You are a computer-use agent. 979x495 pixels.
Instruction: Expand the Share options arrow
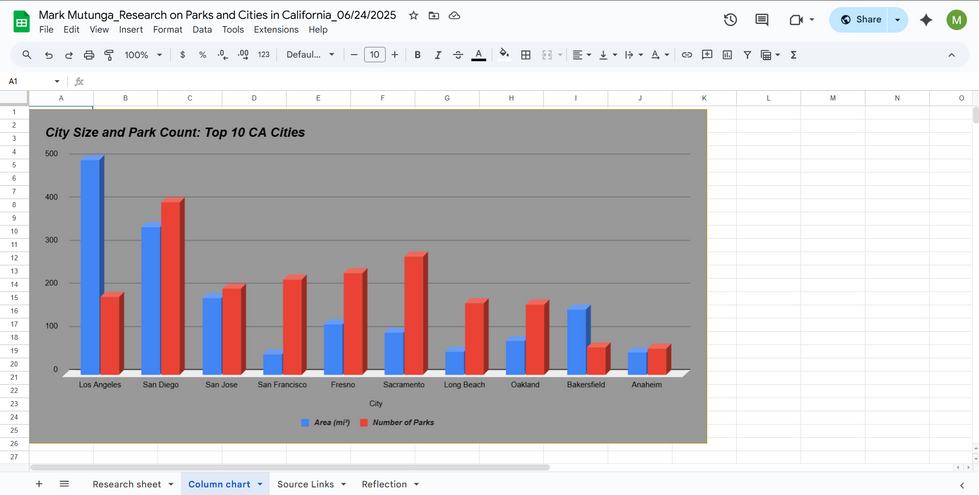coord(897,20)
